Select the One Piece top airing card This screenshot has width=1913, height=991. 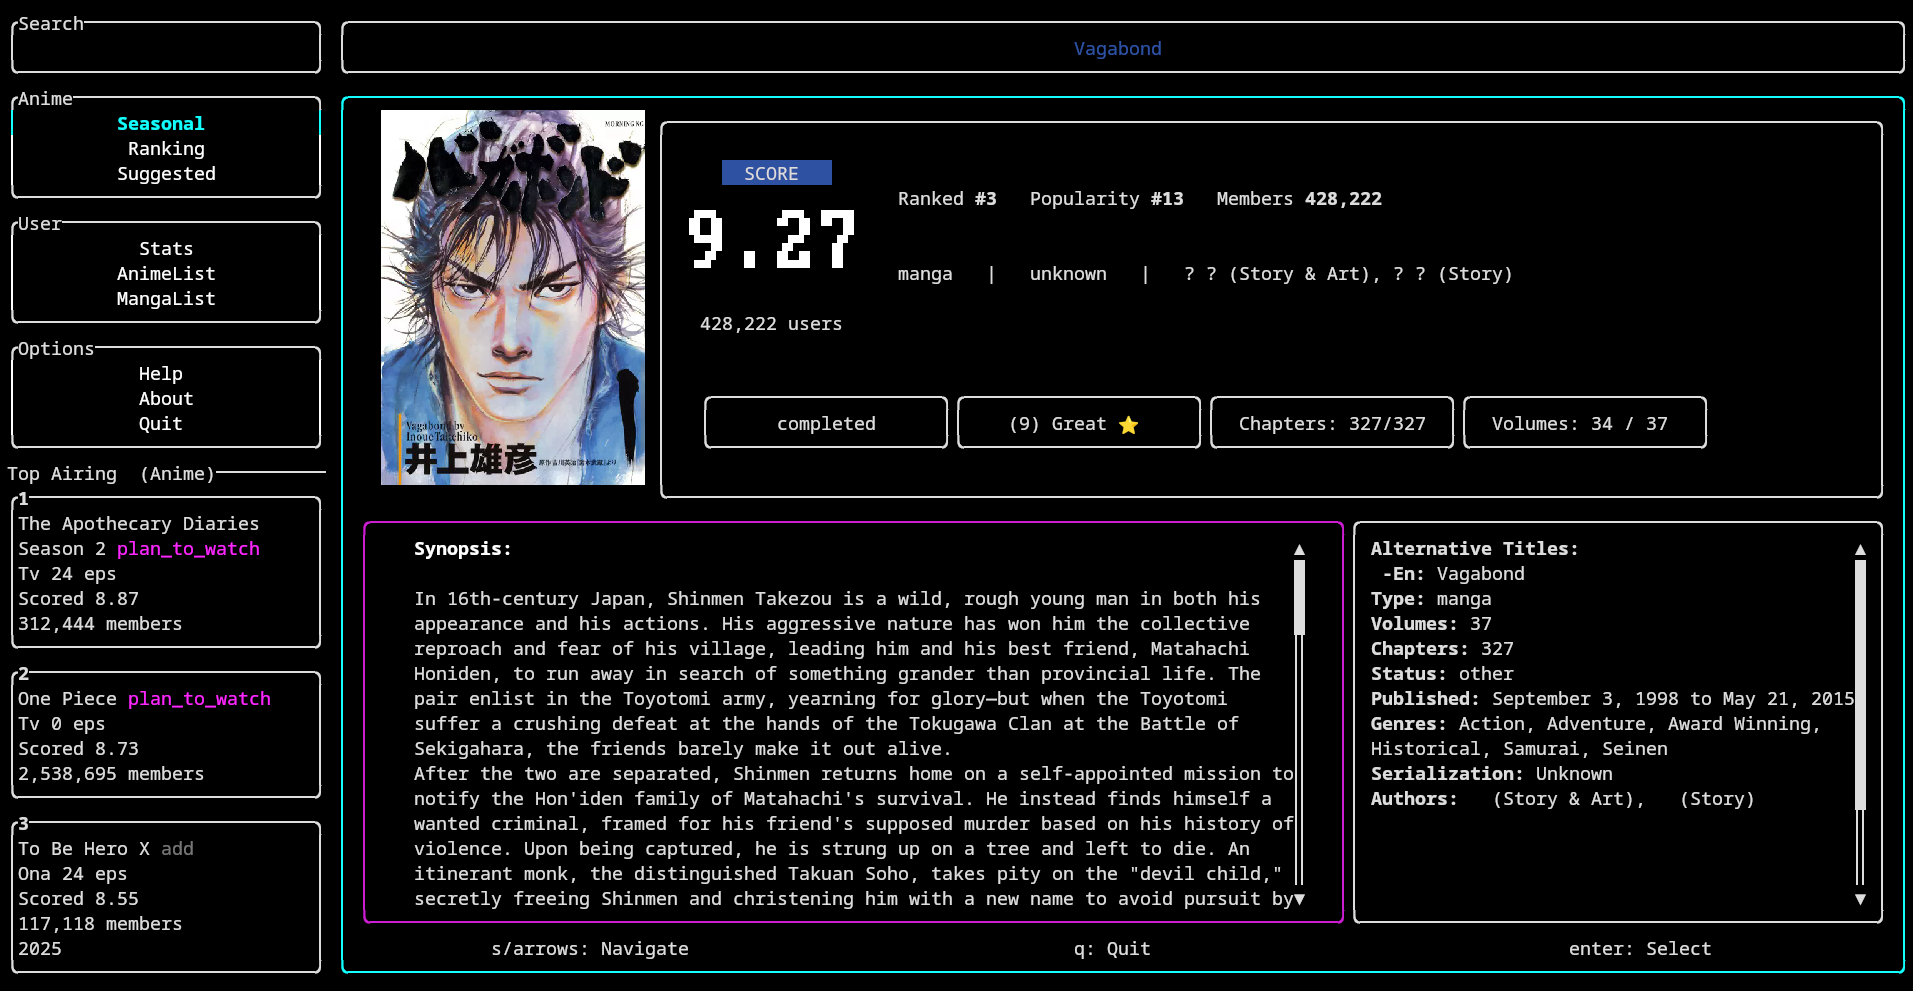[x=166, y=735]
